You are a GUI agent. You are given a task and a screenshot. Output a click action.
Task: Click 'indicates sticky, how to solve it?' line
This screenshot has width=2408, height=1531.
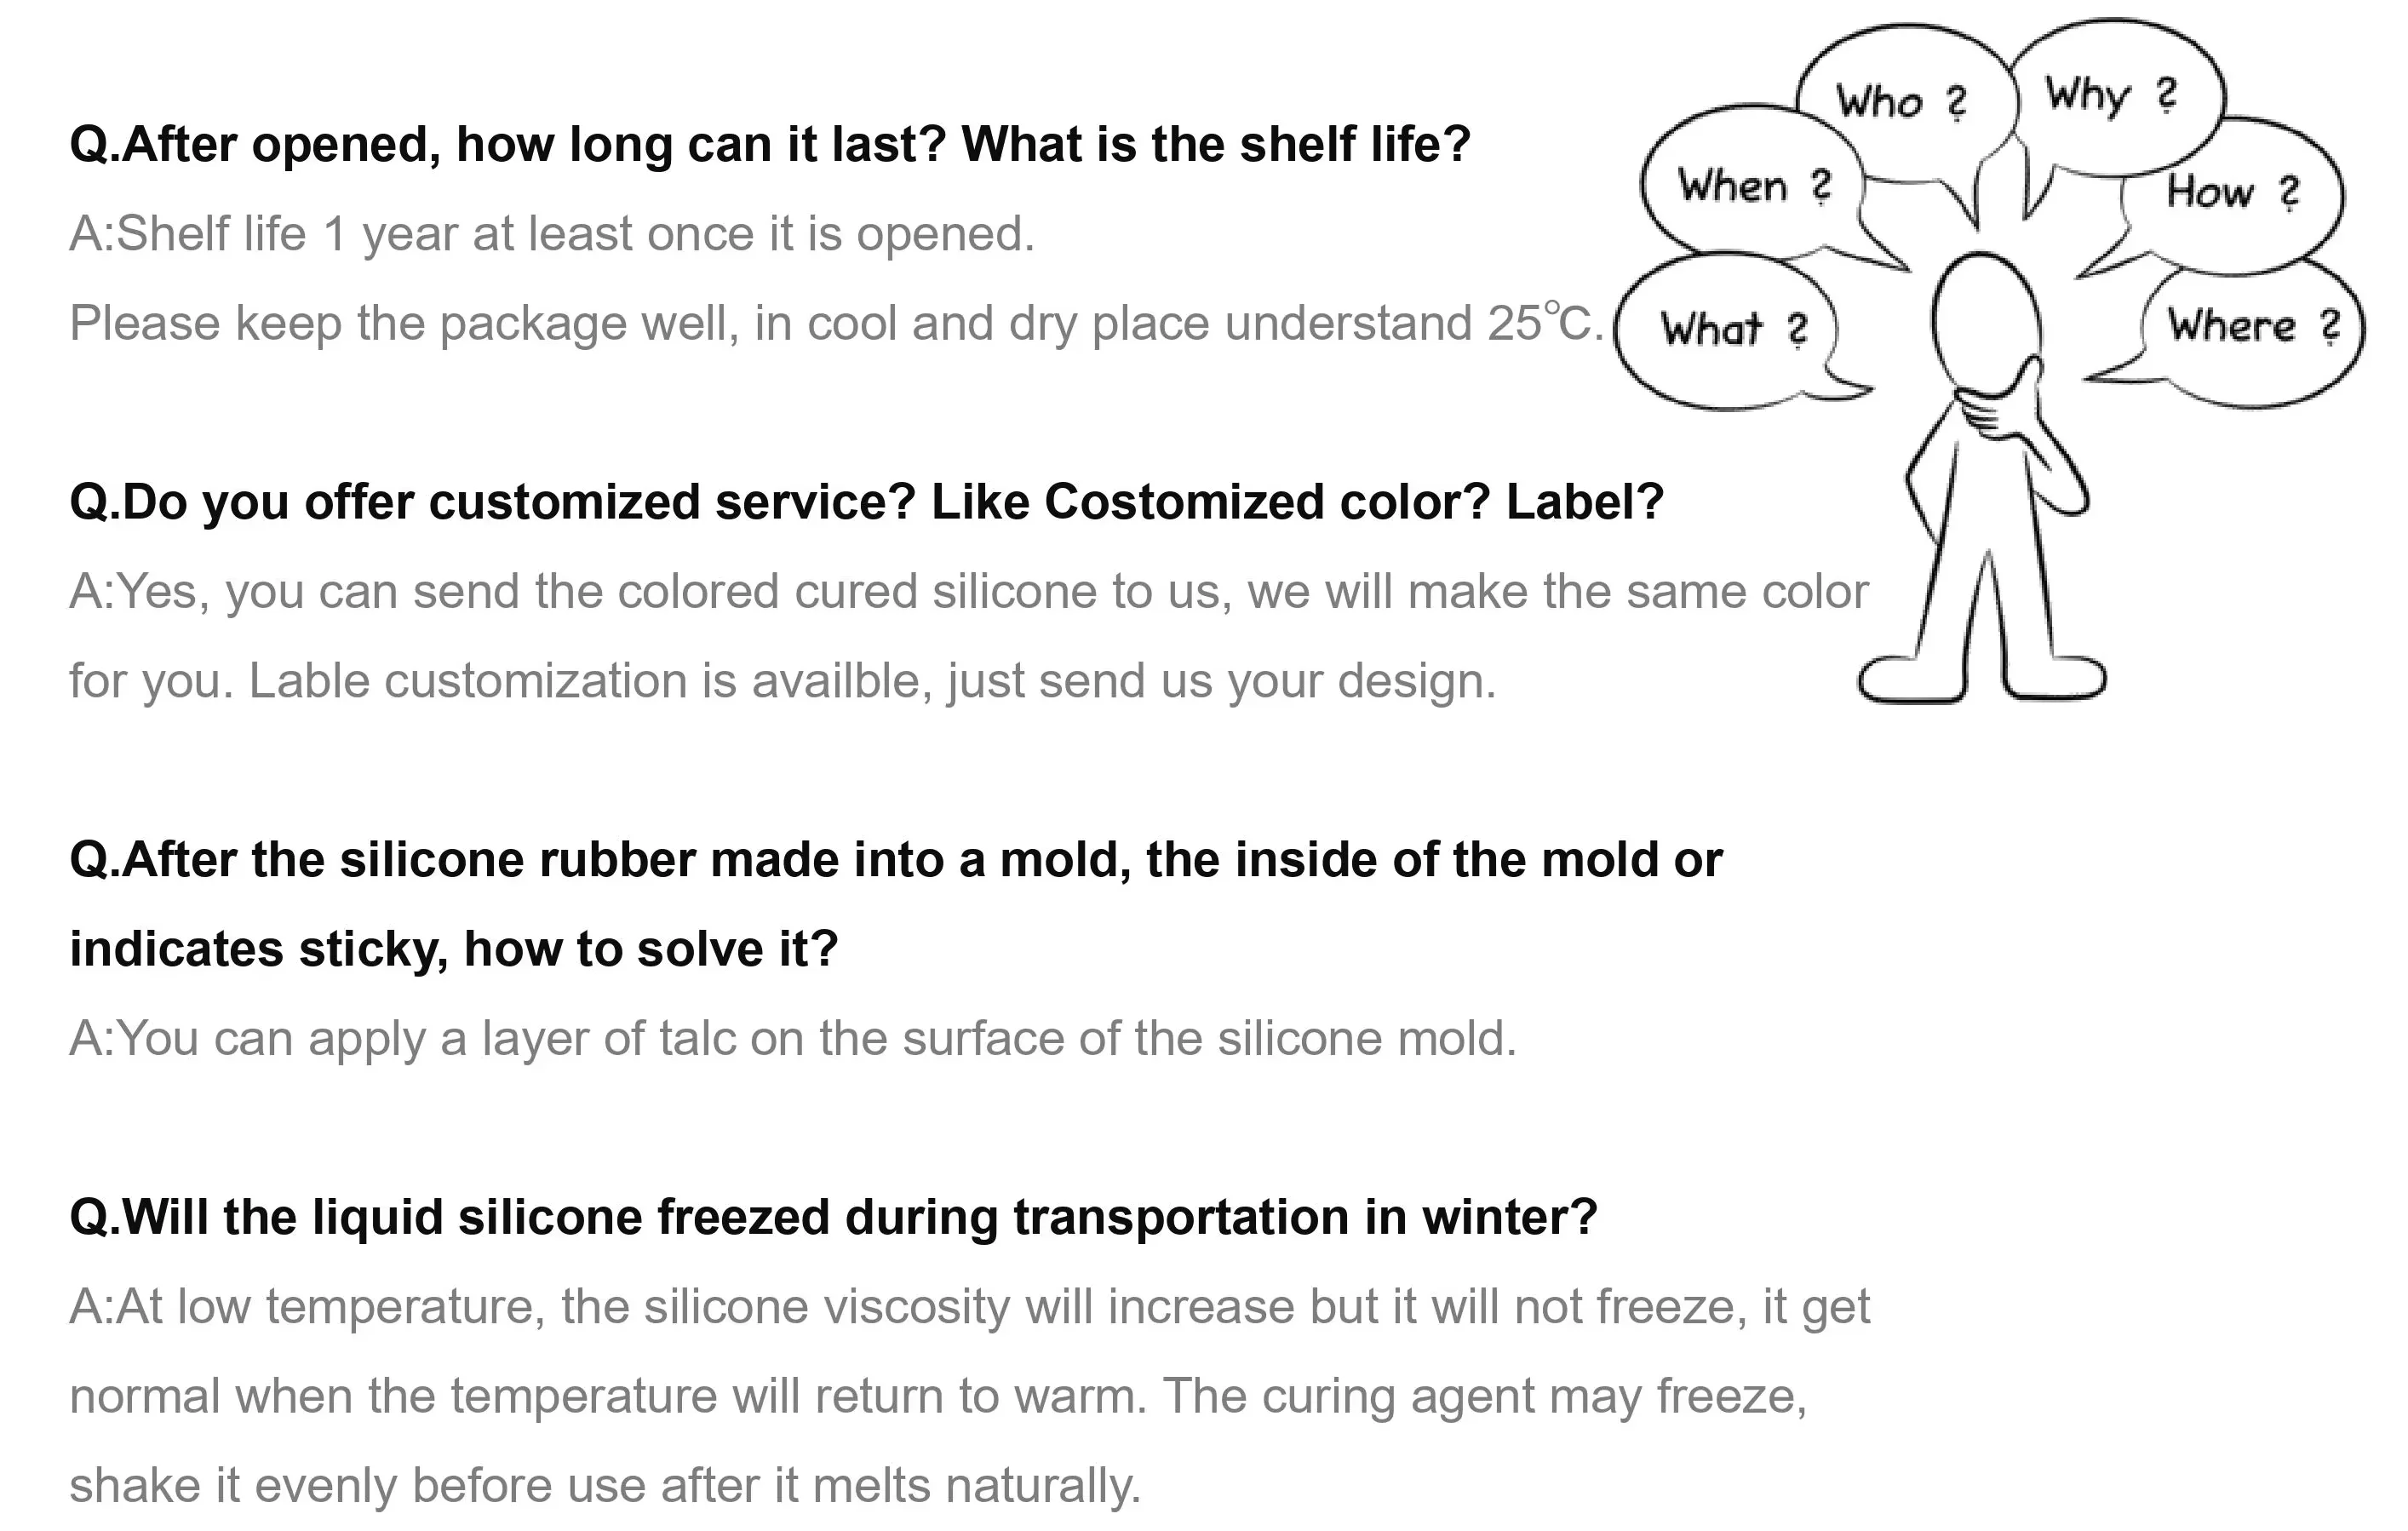pyautogui.click(x=453, y=949)
